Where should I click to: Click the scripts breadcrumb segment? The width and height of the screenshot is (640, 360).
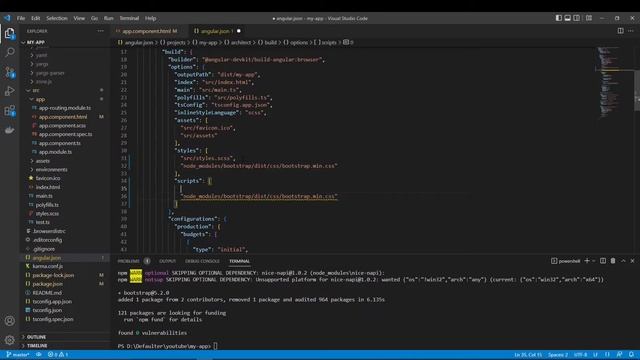pyautogui.click(x=325, y=42)
